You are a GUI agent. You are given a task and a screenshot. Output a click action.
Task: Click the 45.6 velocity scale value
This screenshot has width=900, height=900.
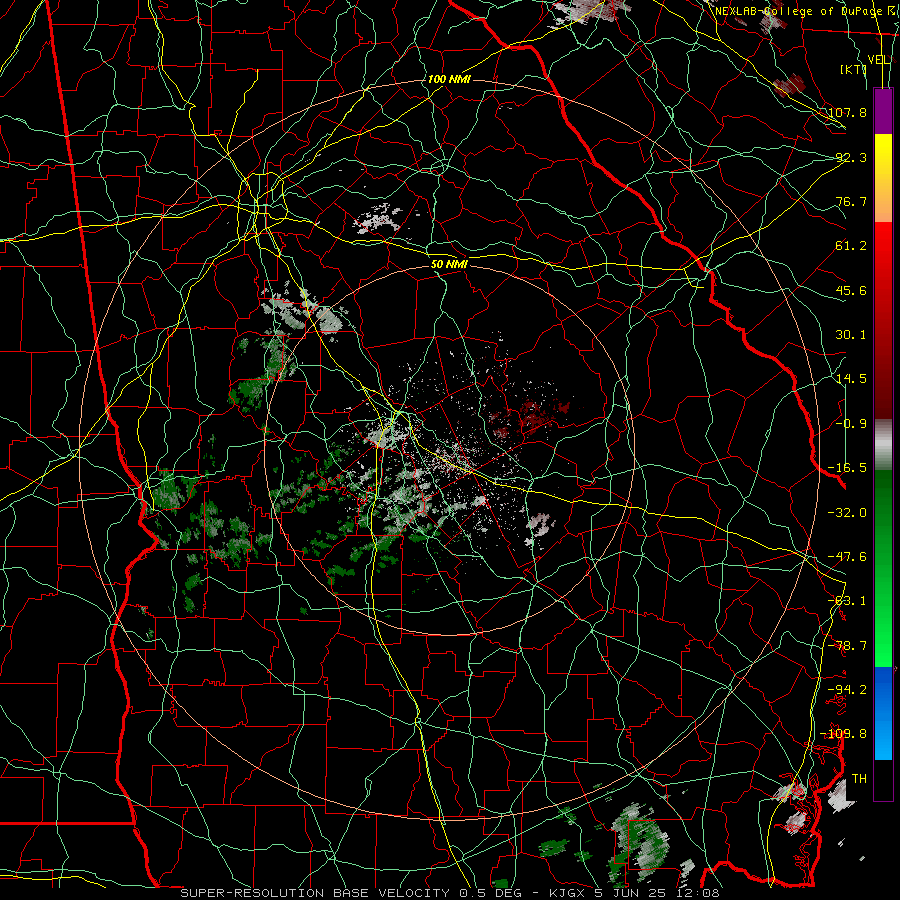(851, 290)
